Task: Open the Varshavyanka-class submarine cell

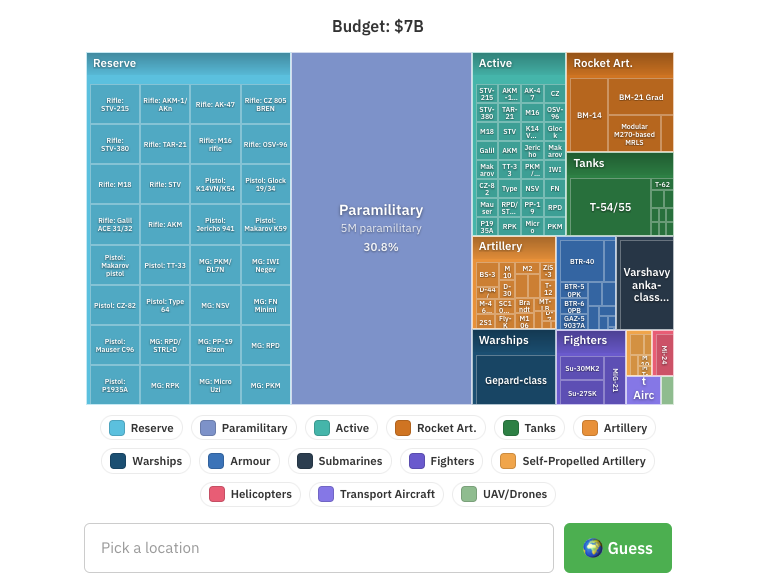Action: (645, 284)
